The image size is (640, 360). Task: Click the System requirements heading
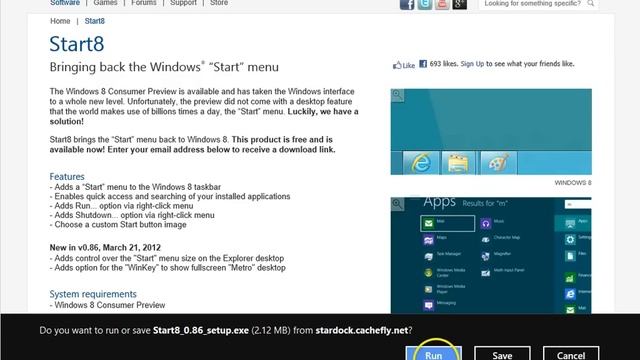[x=93, y=294]
